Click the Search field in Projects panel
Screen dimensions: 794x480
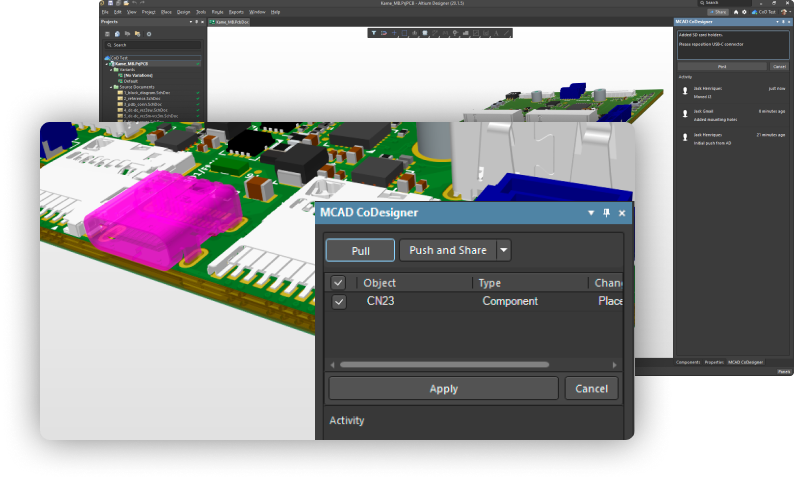click(153, 45)
